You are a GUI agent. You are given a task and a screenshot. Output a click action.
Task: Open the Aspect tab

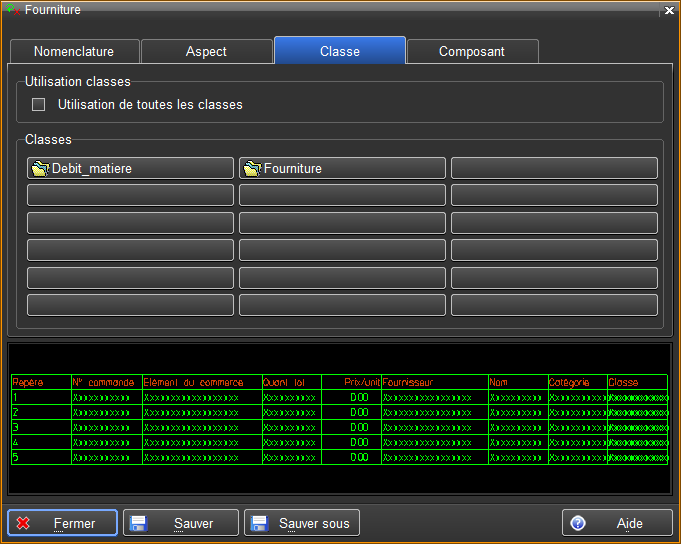[x=206, y=51]
